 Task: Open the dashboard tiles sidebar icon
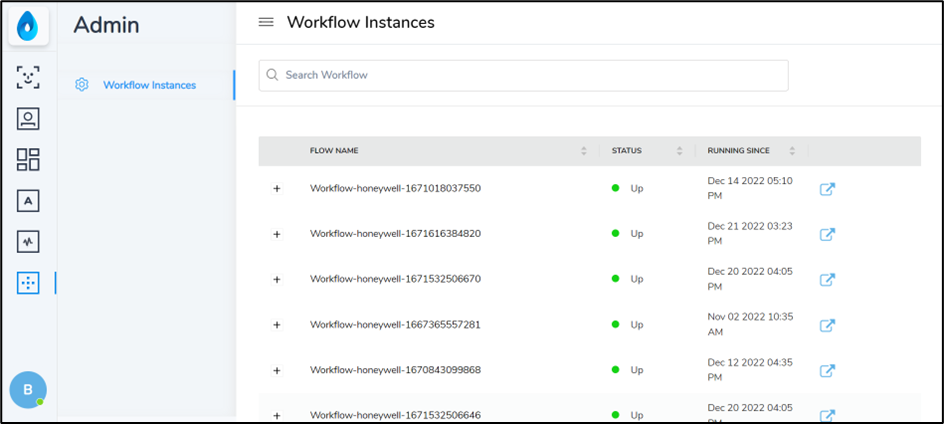[x=28, y=160]
